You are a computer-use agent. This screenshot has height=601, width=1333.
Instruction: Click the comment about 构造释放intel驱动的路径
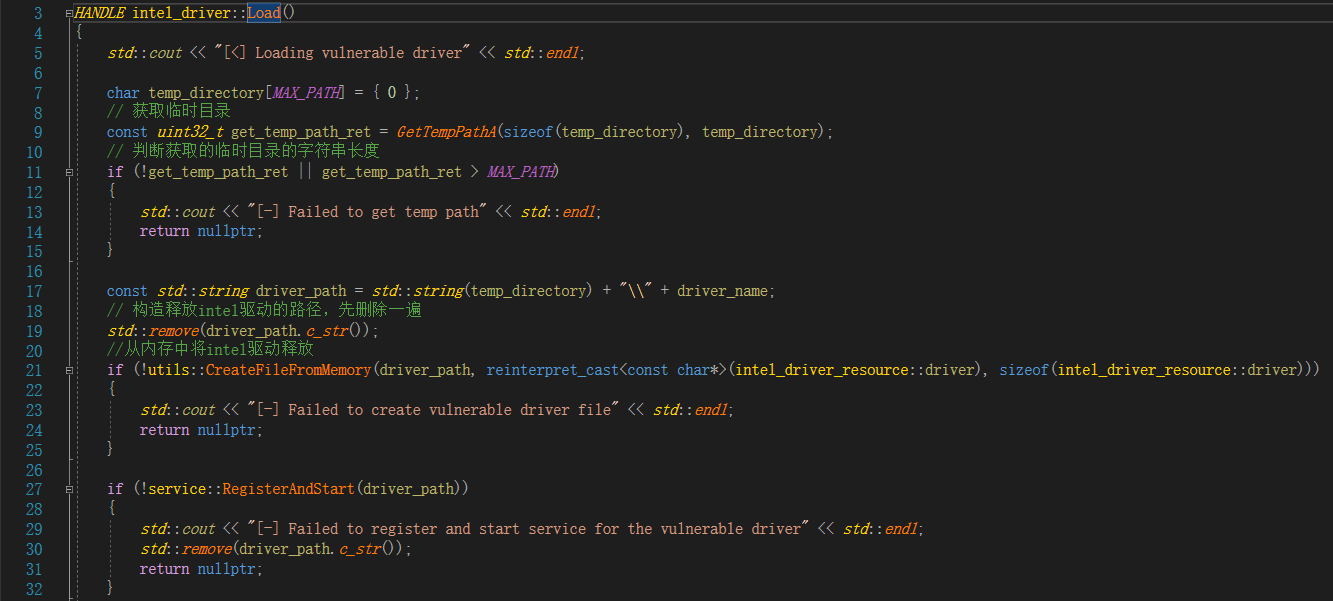[264, 311]
